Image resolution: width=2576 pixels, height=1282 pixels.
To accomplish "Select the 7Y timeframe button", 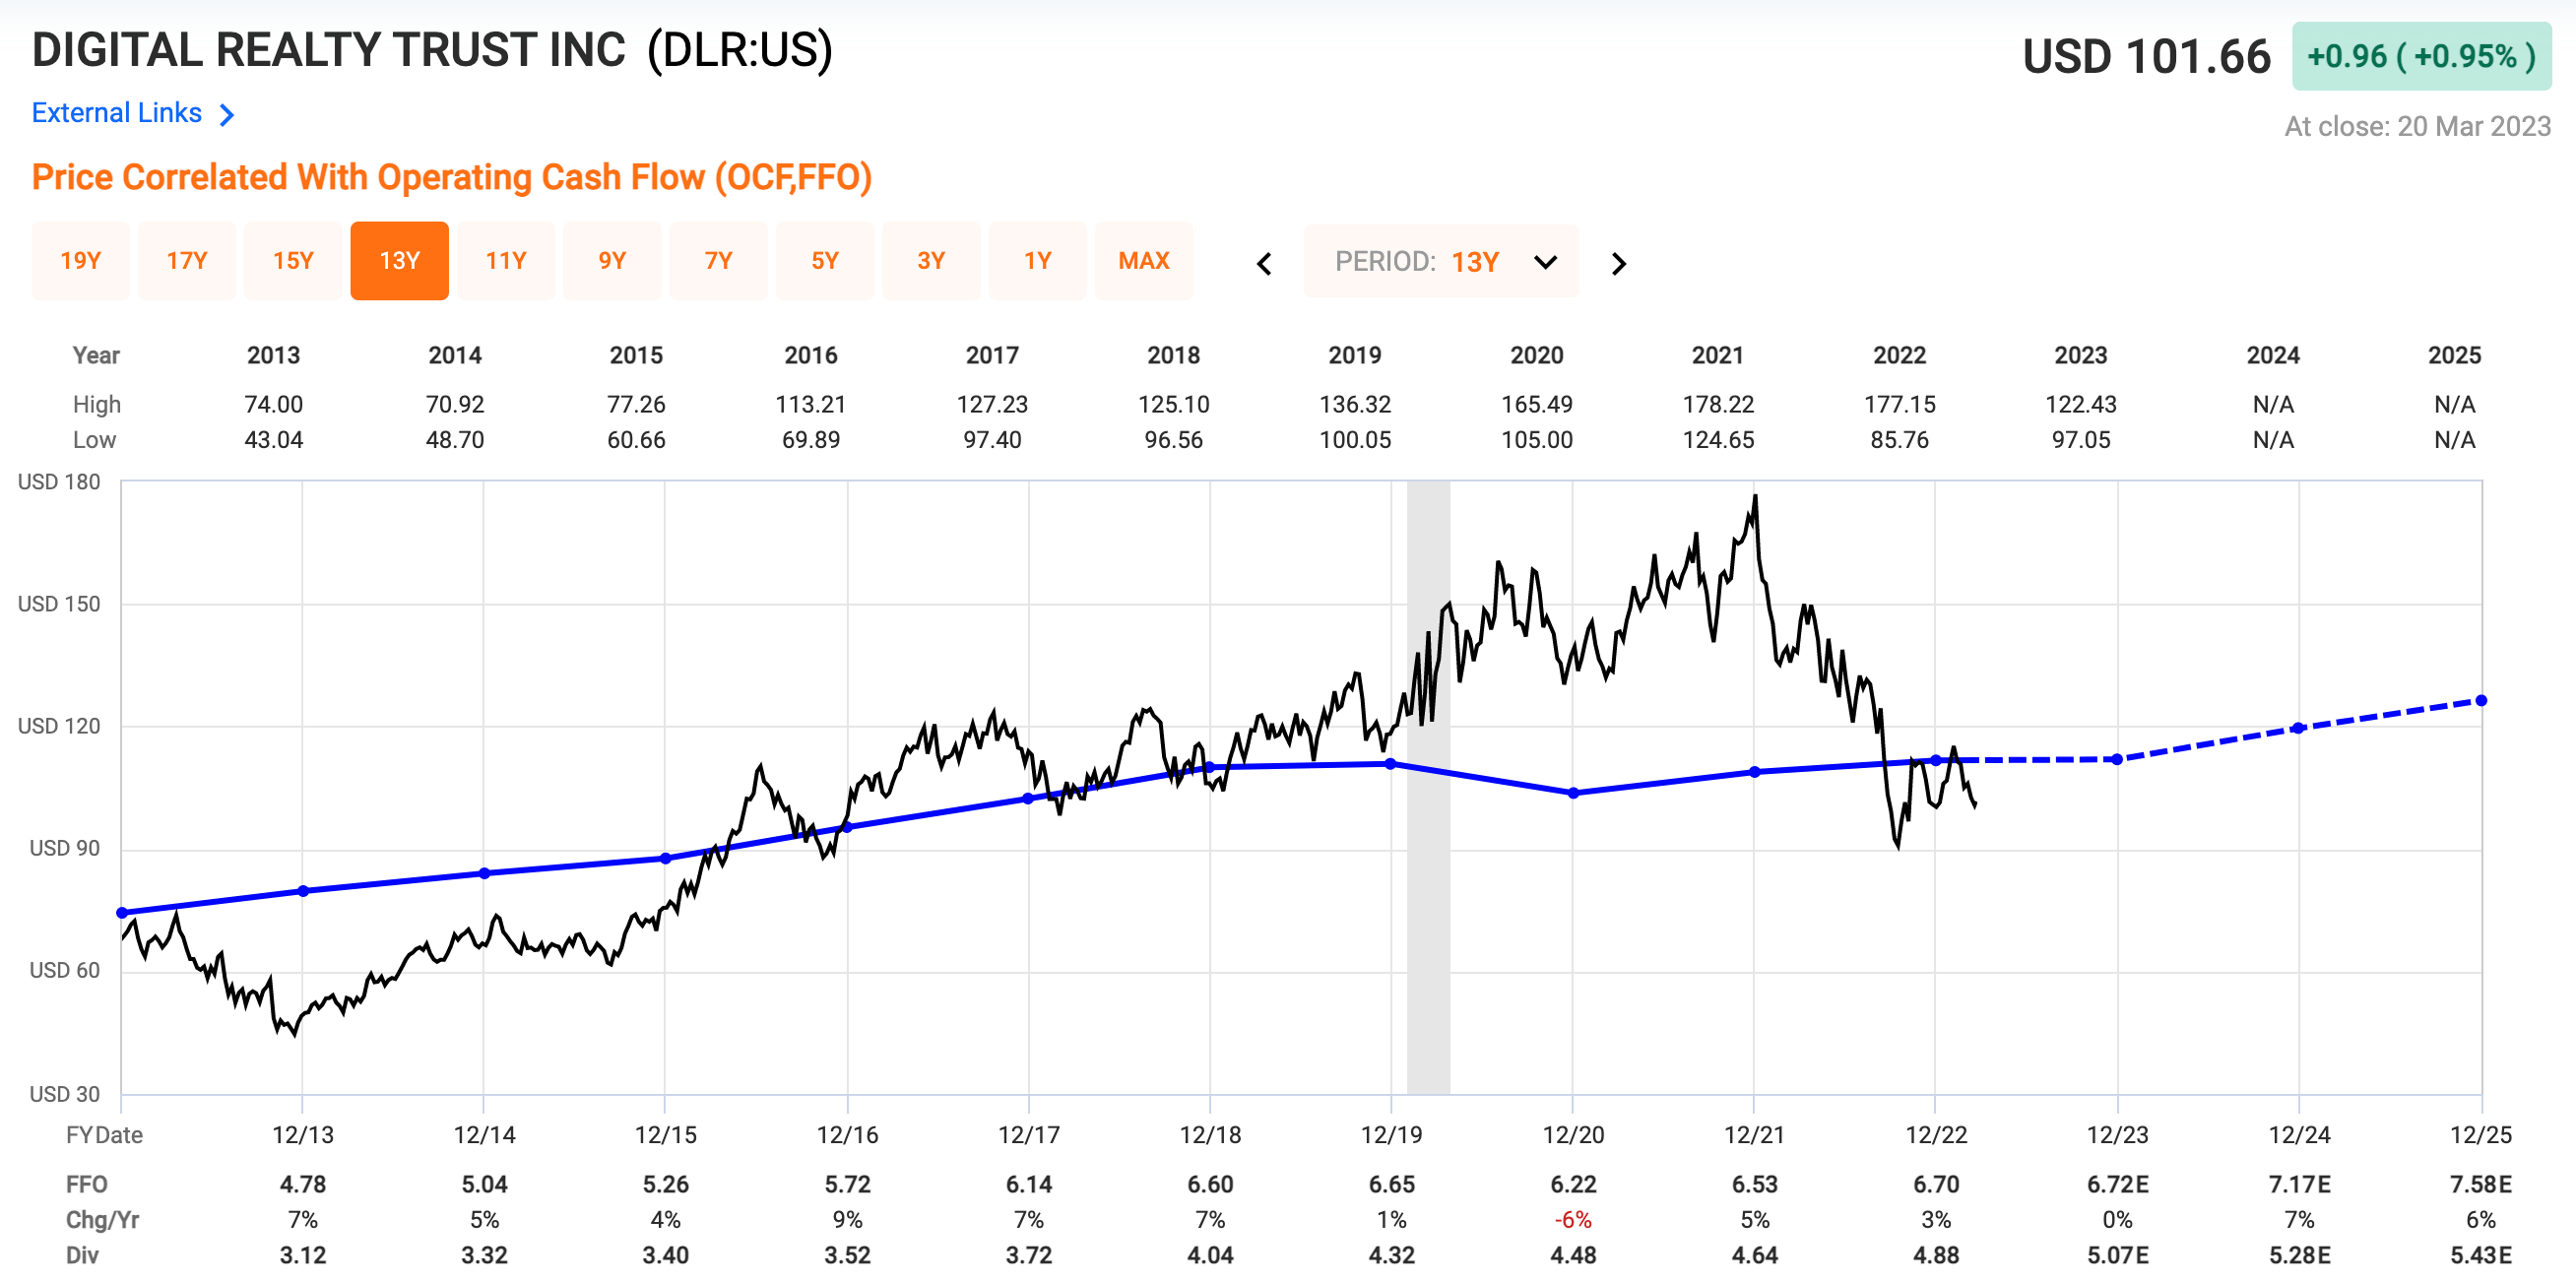I will tap(718, 260).
